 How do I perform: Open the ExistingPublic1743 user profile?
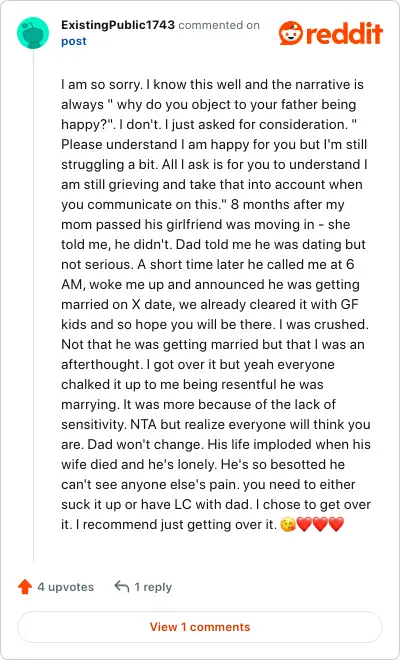pos(117,25)
